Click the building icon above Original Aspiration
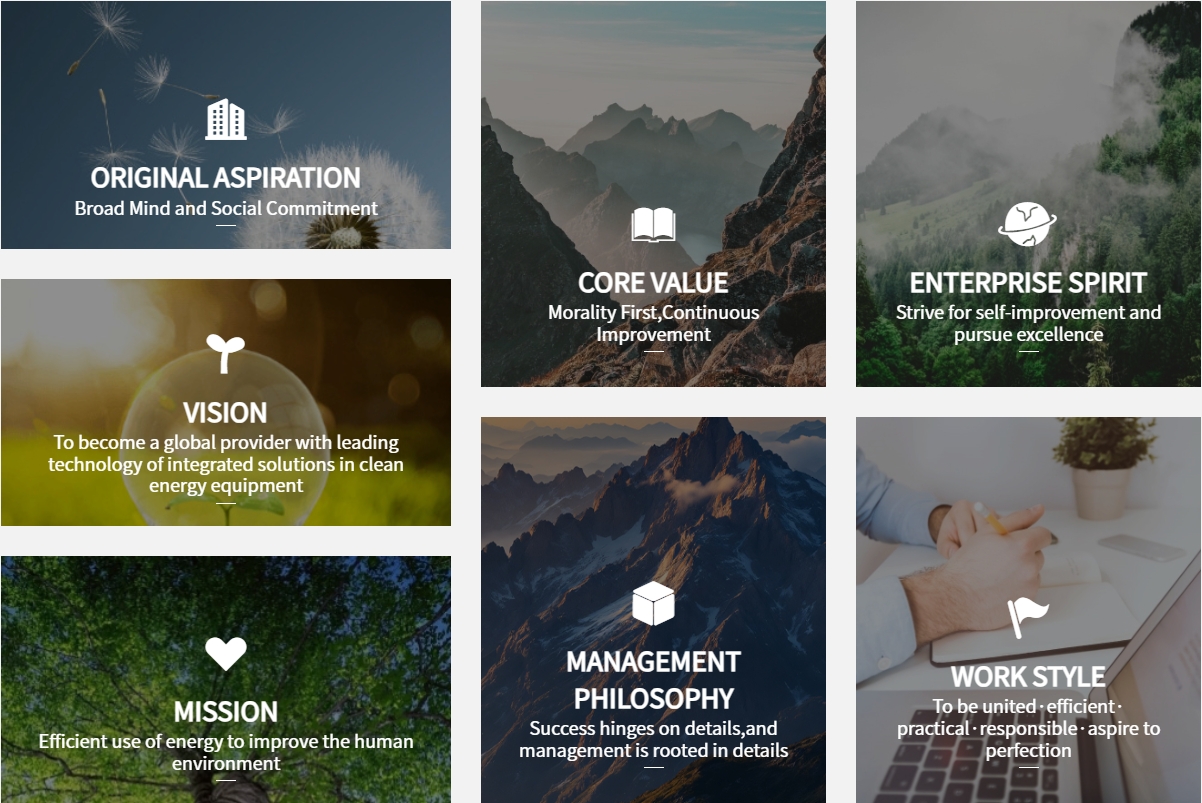Image resolution: width=1202 pixels, height=803 pixels. (226, 119)
